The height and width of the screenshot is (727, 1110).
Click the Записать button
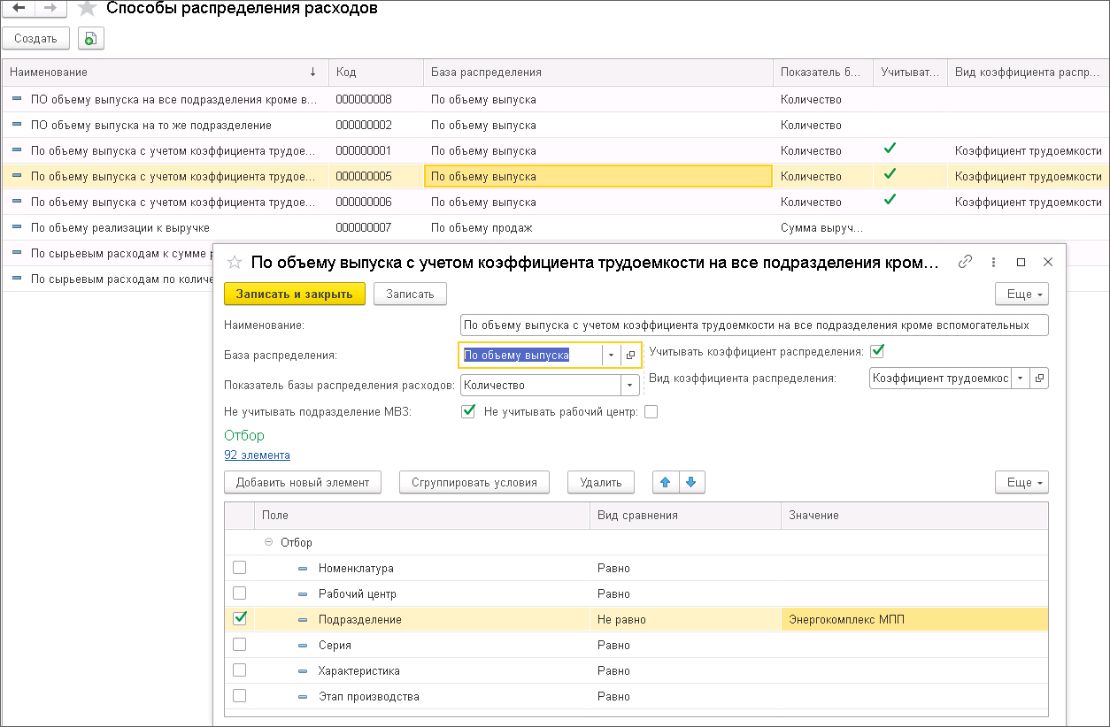coord(410,294)
